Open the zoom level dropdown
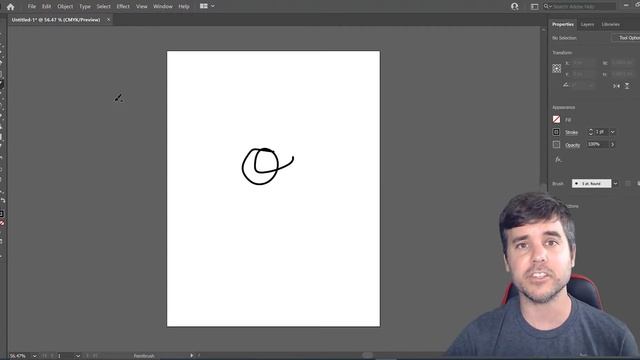This screenshot has height=360, width=640. 34,356
